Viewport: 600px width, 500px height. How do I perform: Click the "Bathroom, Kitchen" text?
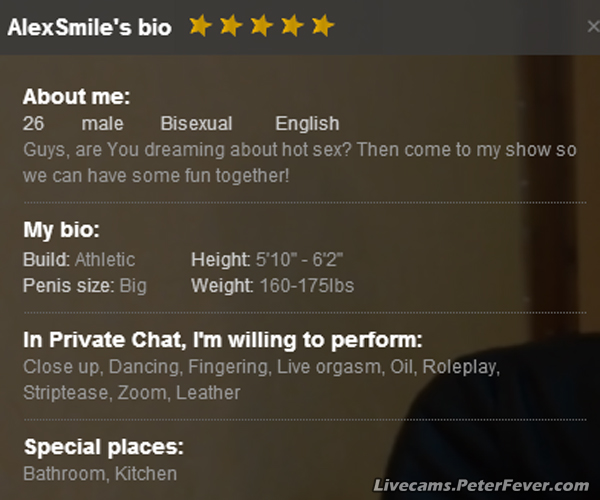point(100,473)
